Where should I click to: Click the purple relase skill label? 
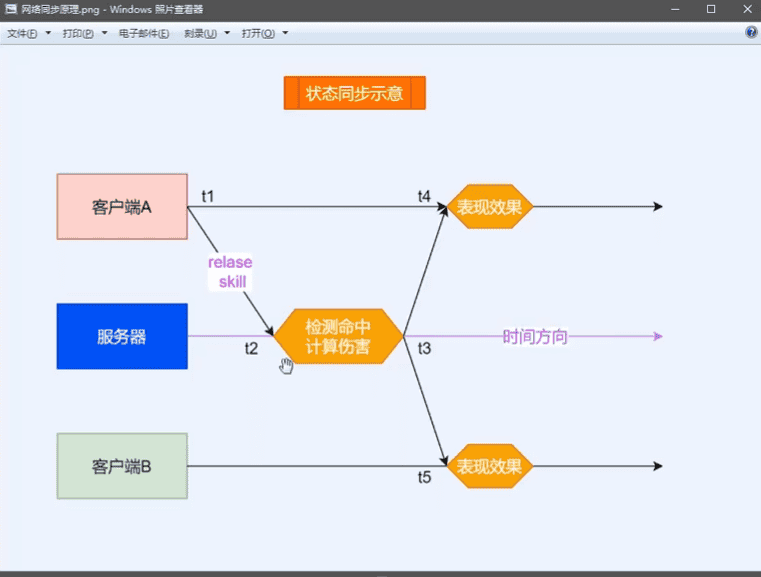click(230, 272)
